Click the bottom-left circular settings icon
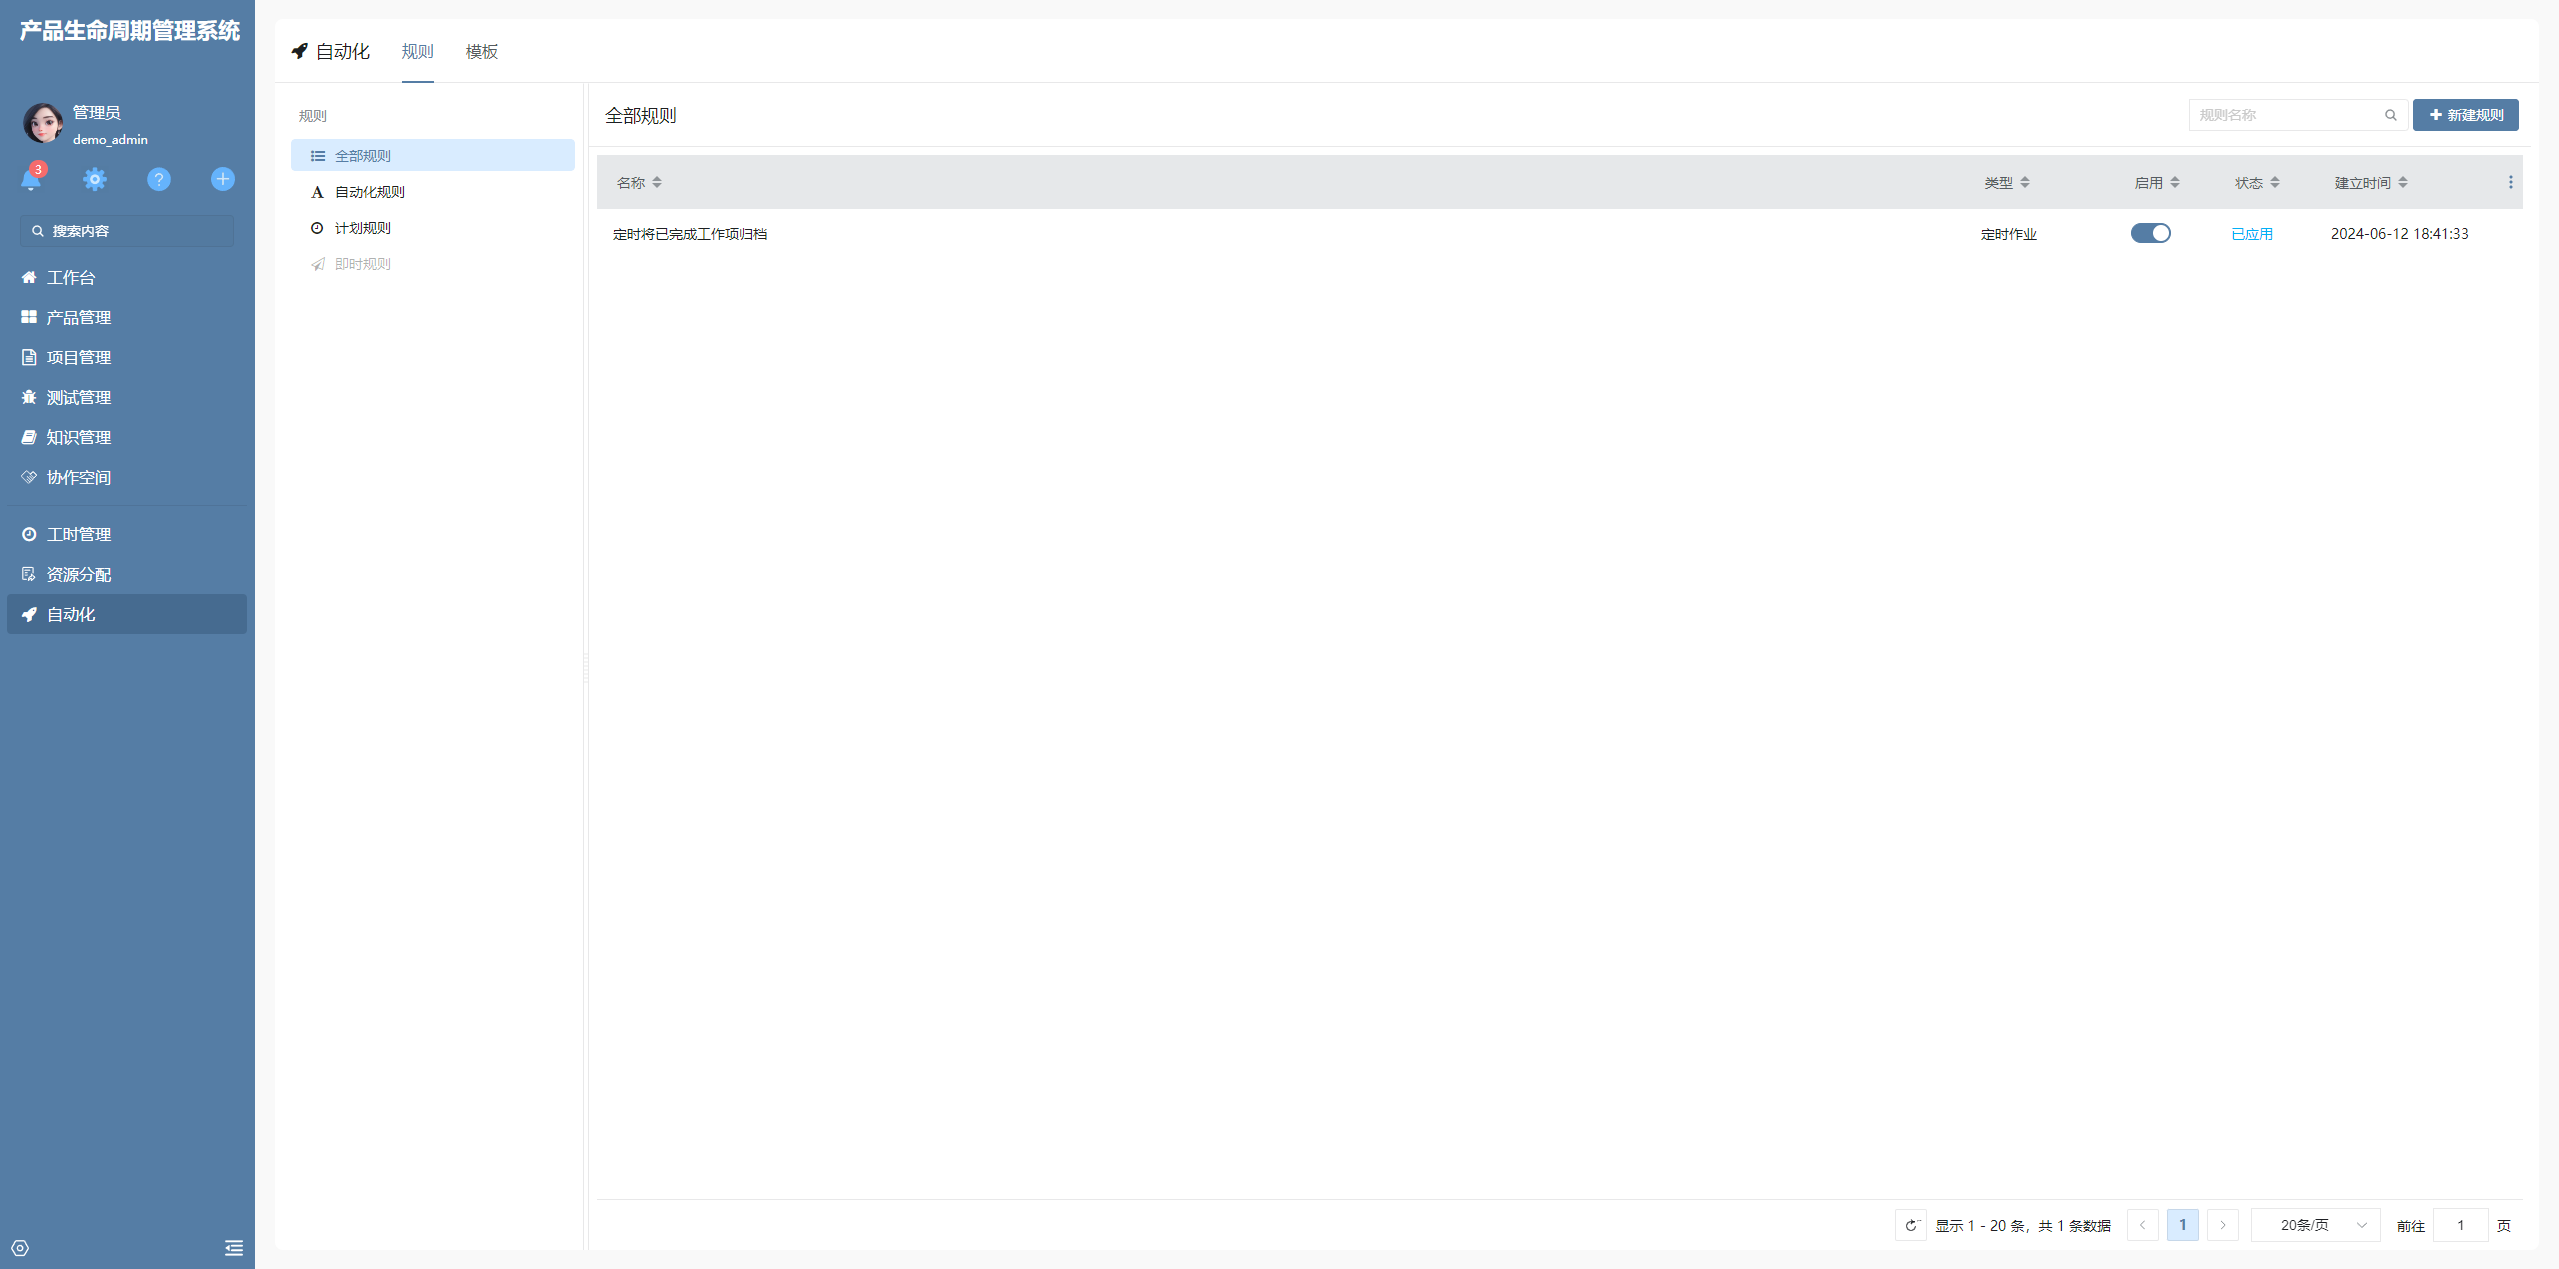 pyautogui.click(x=20, y=1248)
